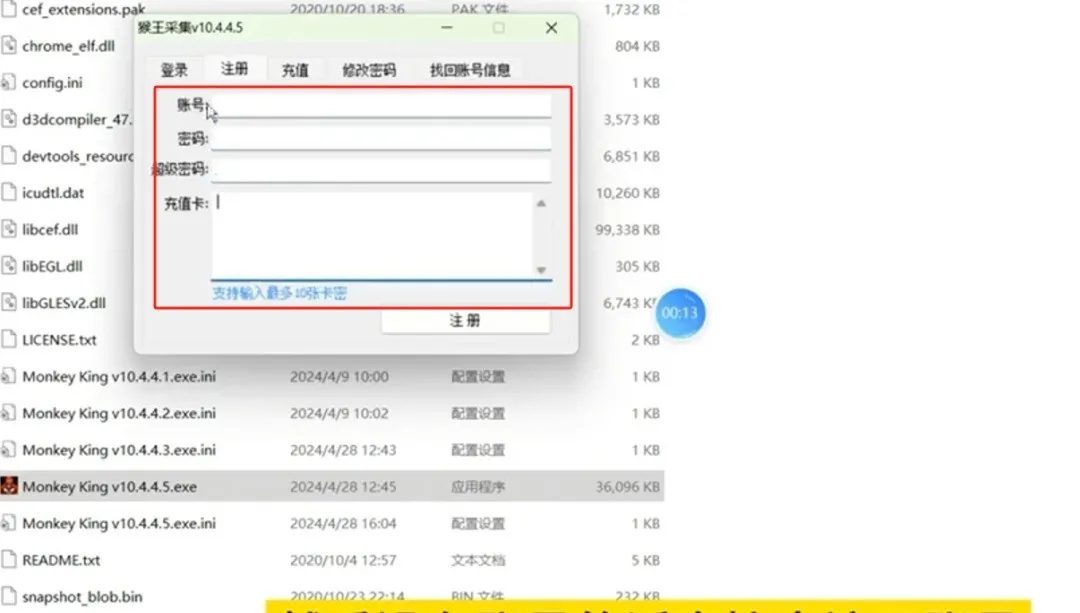Click the 充值卡 text area

(370, 235)
